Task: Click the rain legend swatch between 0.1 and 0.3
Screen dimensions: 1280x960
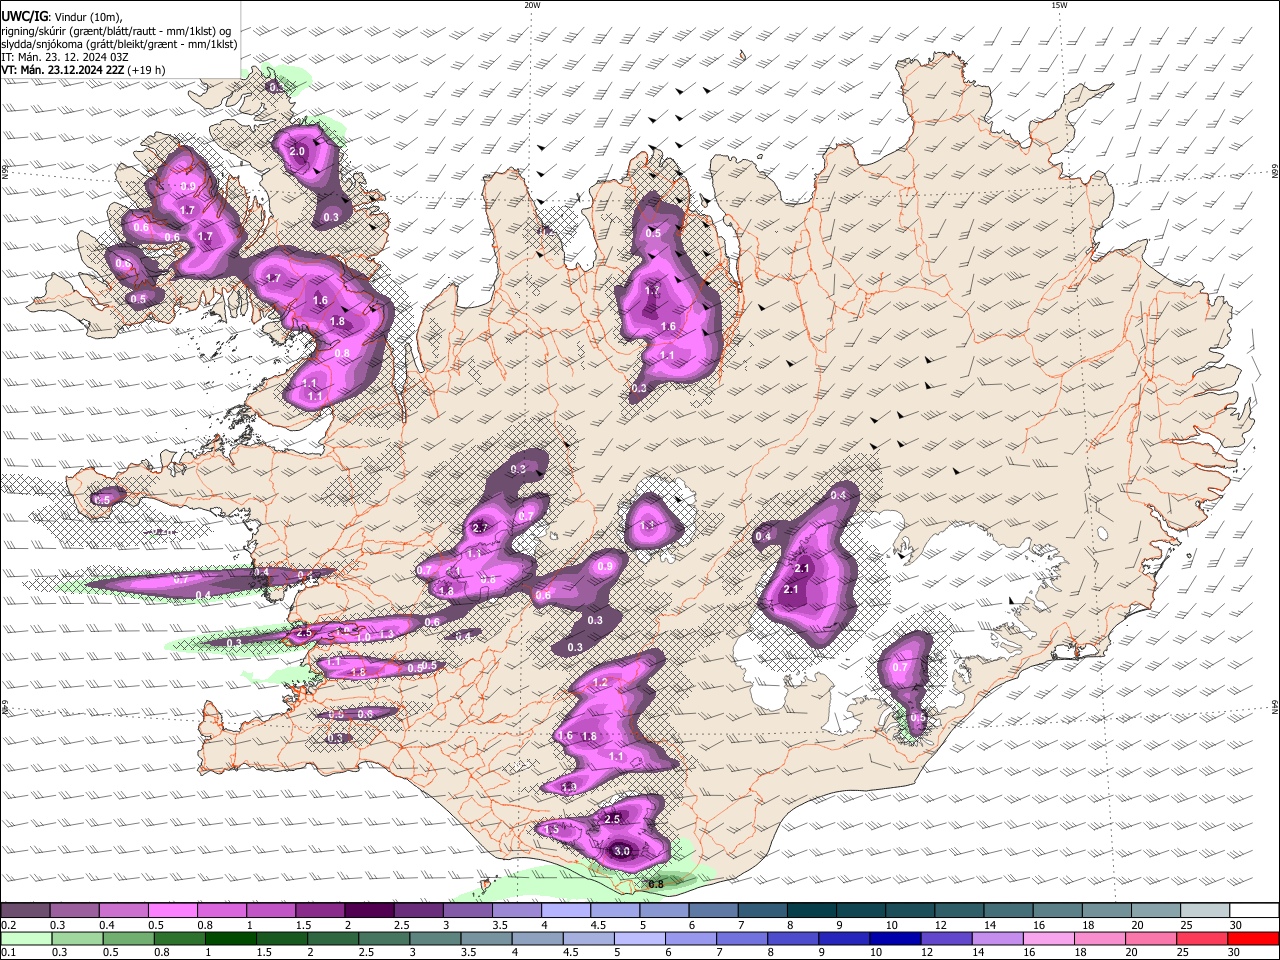Action: (x=25, y=938)
